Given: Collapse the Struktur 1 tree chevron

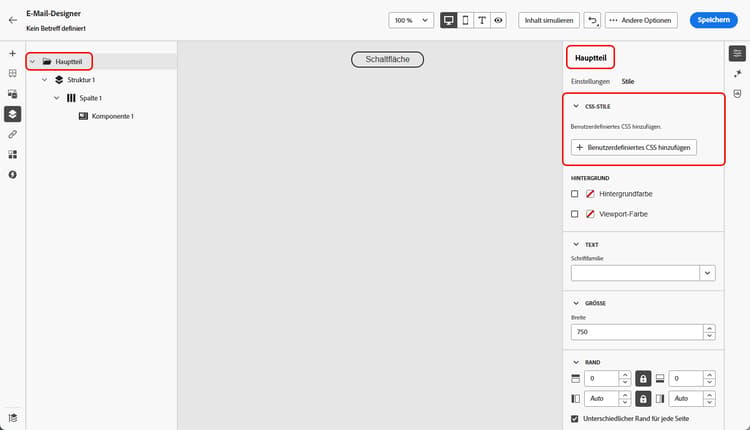Looking at the screenshot, I should click(x=44, y=79).
